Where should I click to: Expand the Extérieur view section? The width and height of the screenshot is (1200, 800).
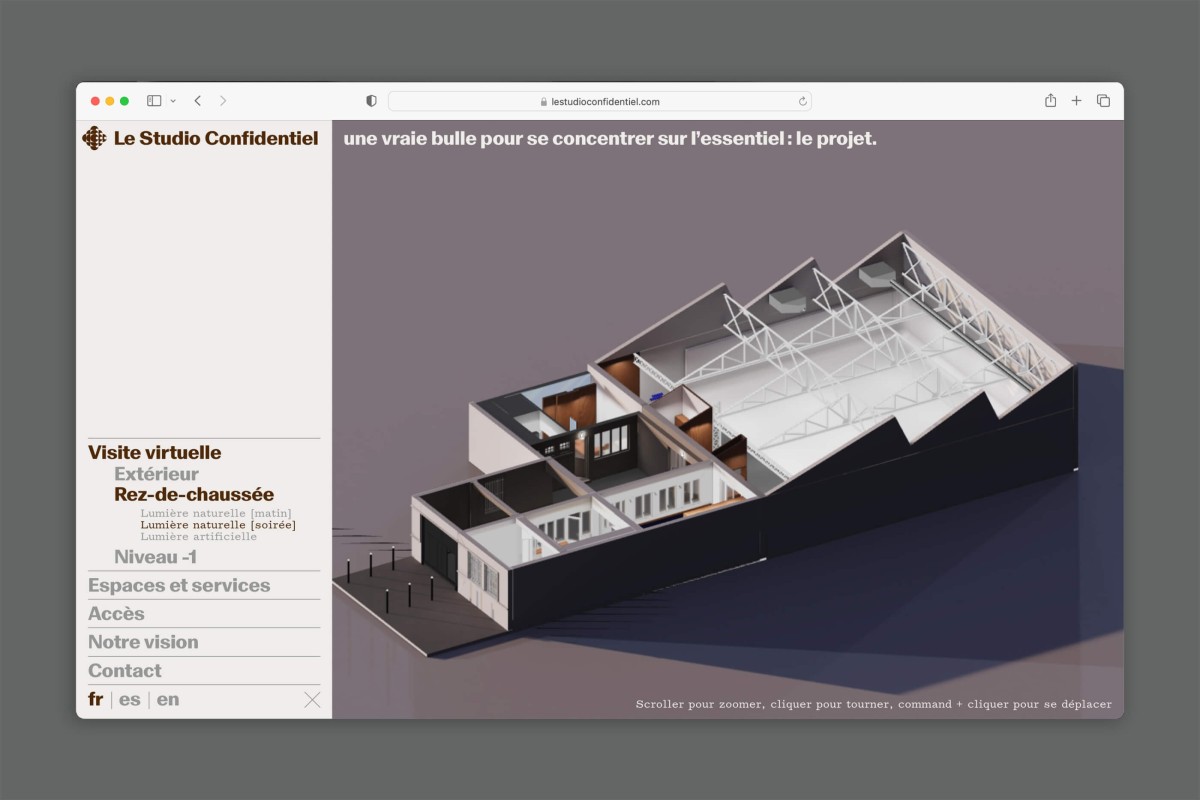click(x=156, y=473)
